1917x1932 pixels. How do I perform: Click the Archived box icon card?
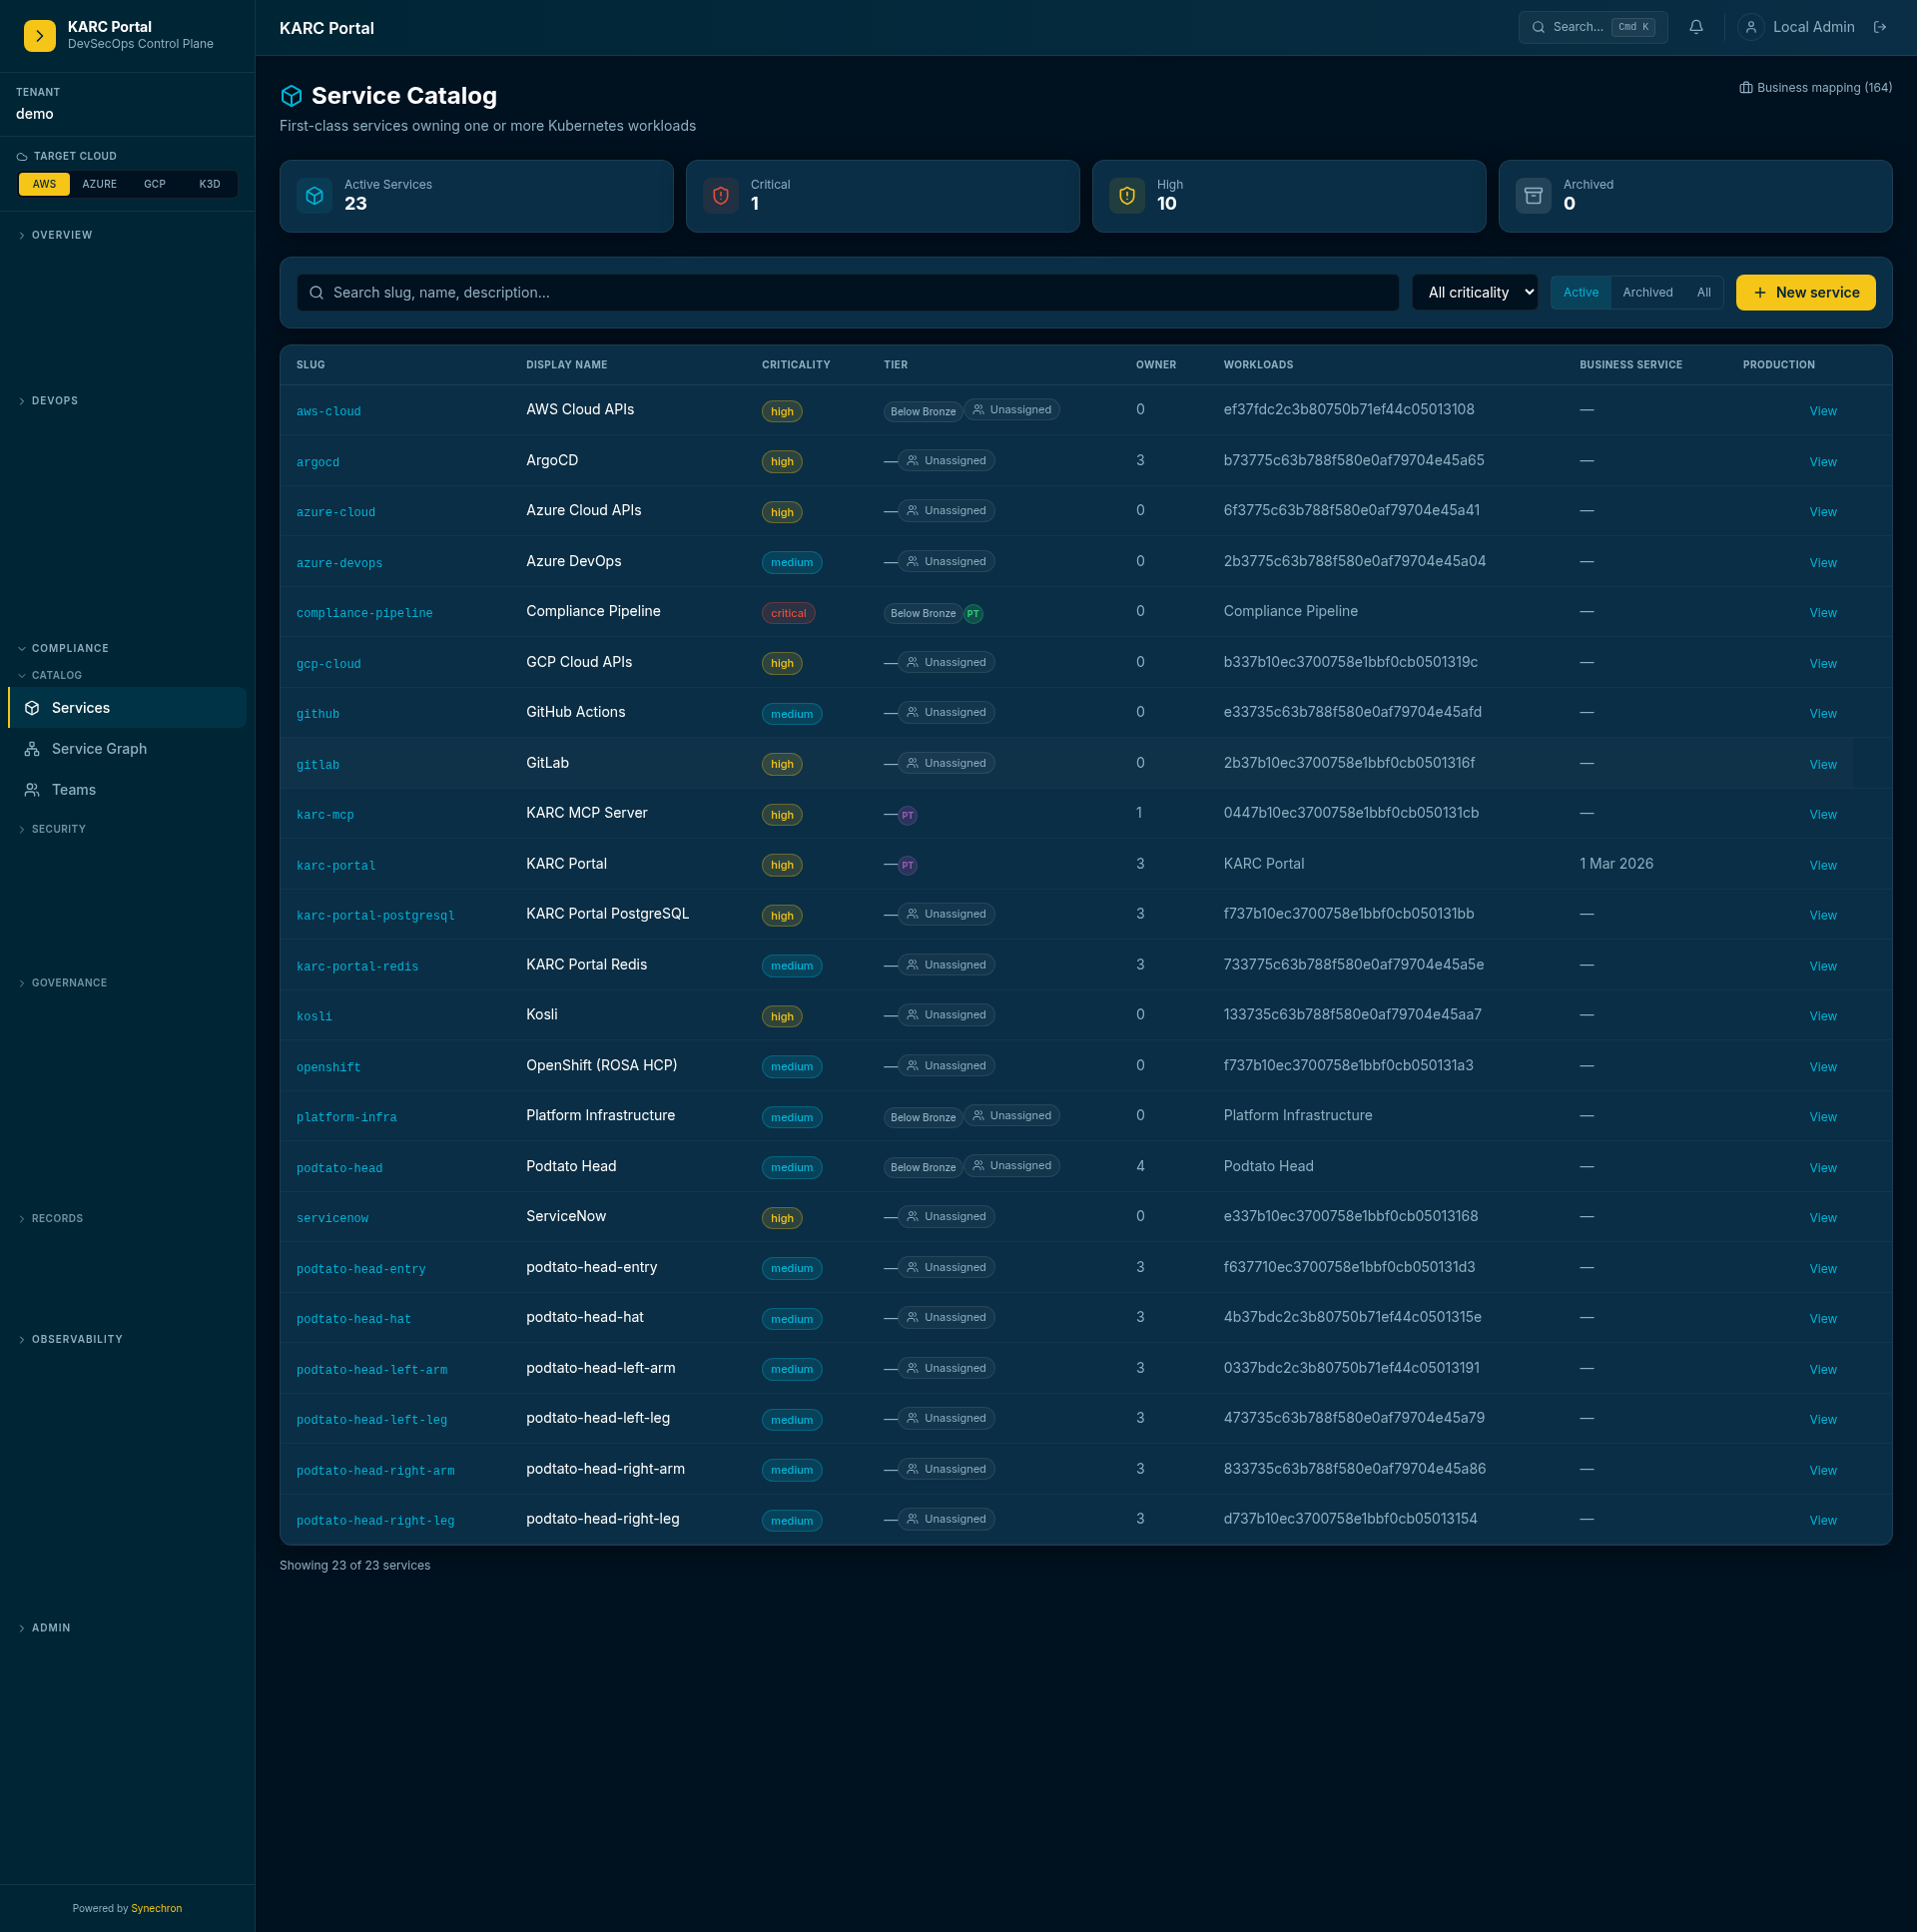click(1533, 196)
